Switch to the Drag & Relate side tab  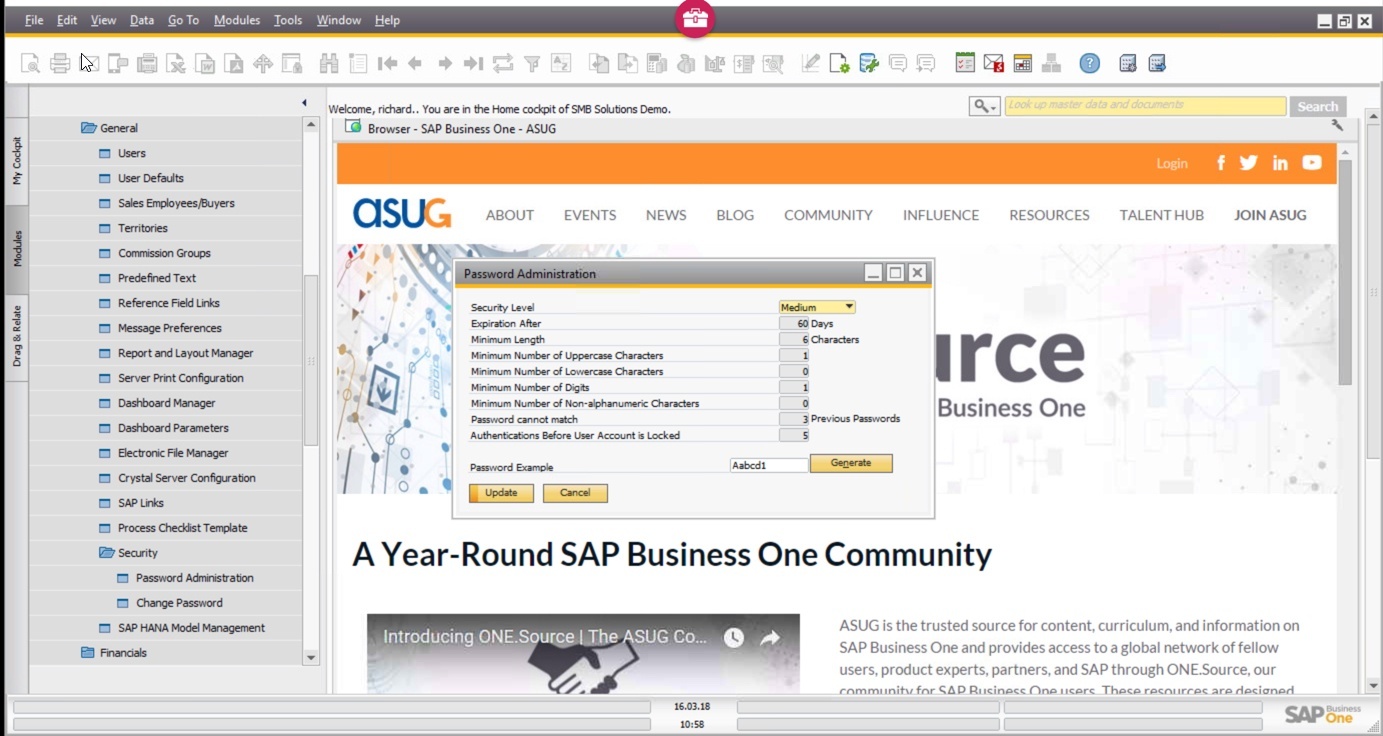17,336
